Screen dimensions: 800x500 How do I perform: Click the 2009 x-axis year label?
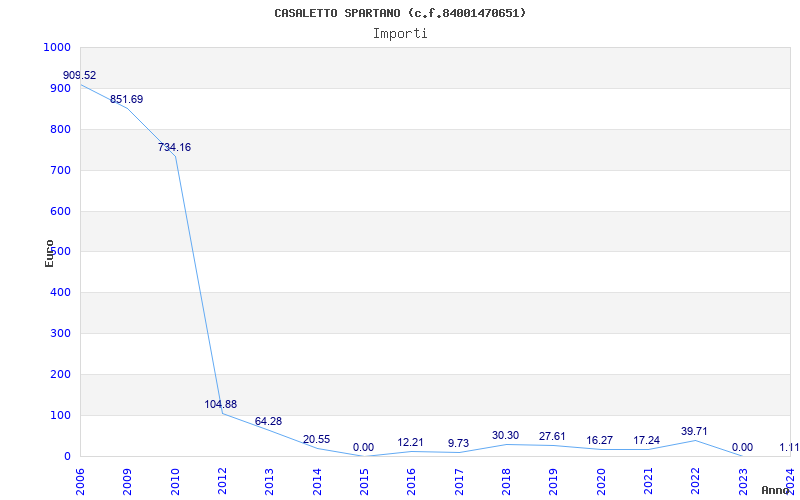127,482
